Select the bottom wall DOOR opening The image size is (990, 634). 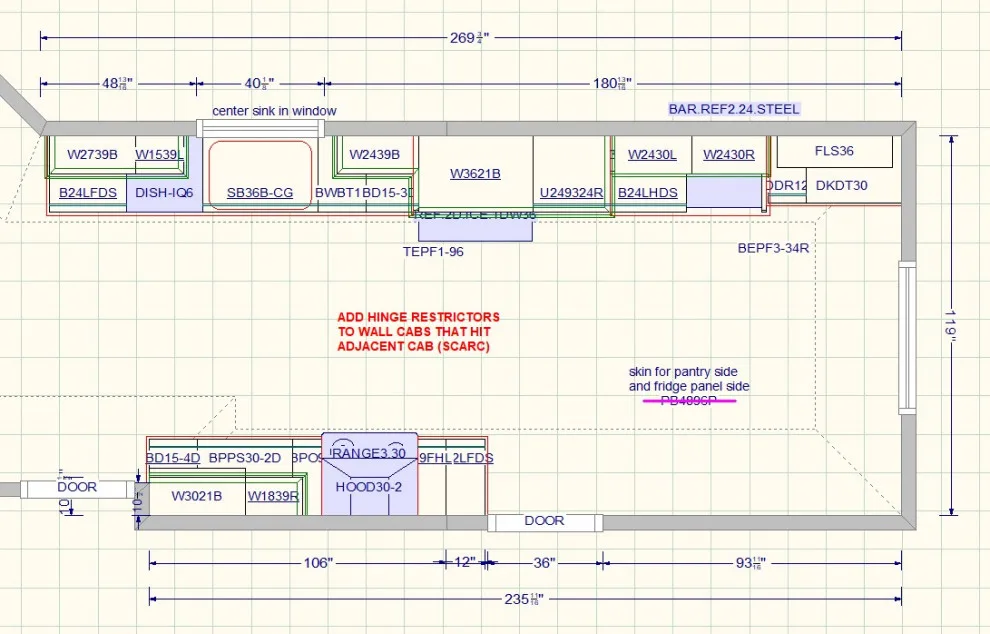click(x=544, y=522)
